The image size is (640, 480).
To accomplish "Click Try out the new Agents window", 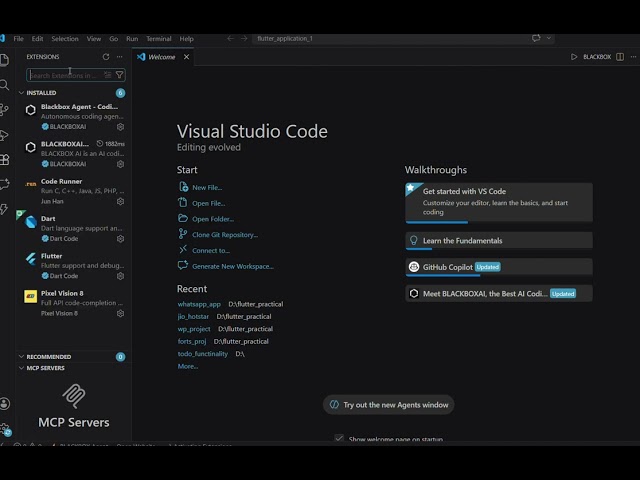I will pyautogui.click(x=389, y=404).
